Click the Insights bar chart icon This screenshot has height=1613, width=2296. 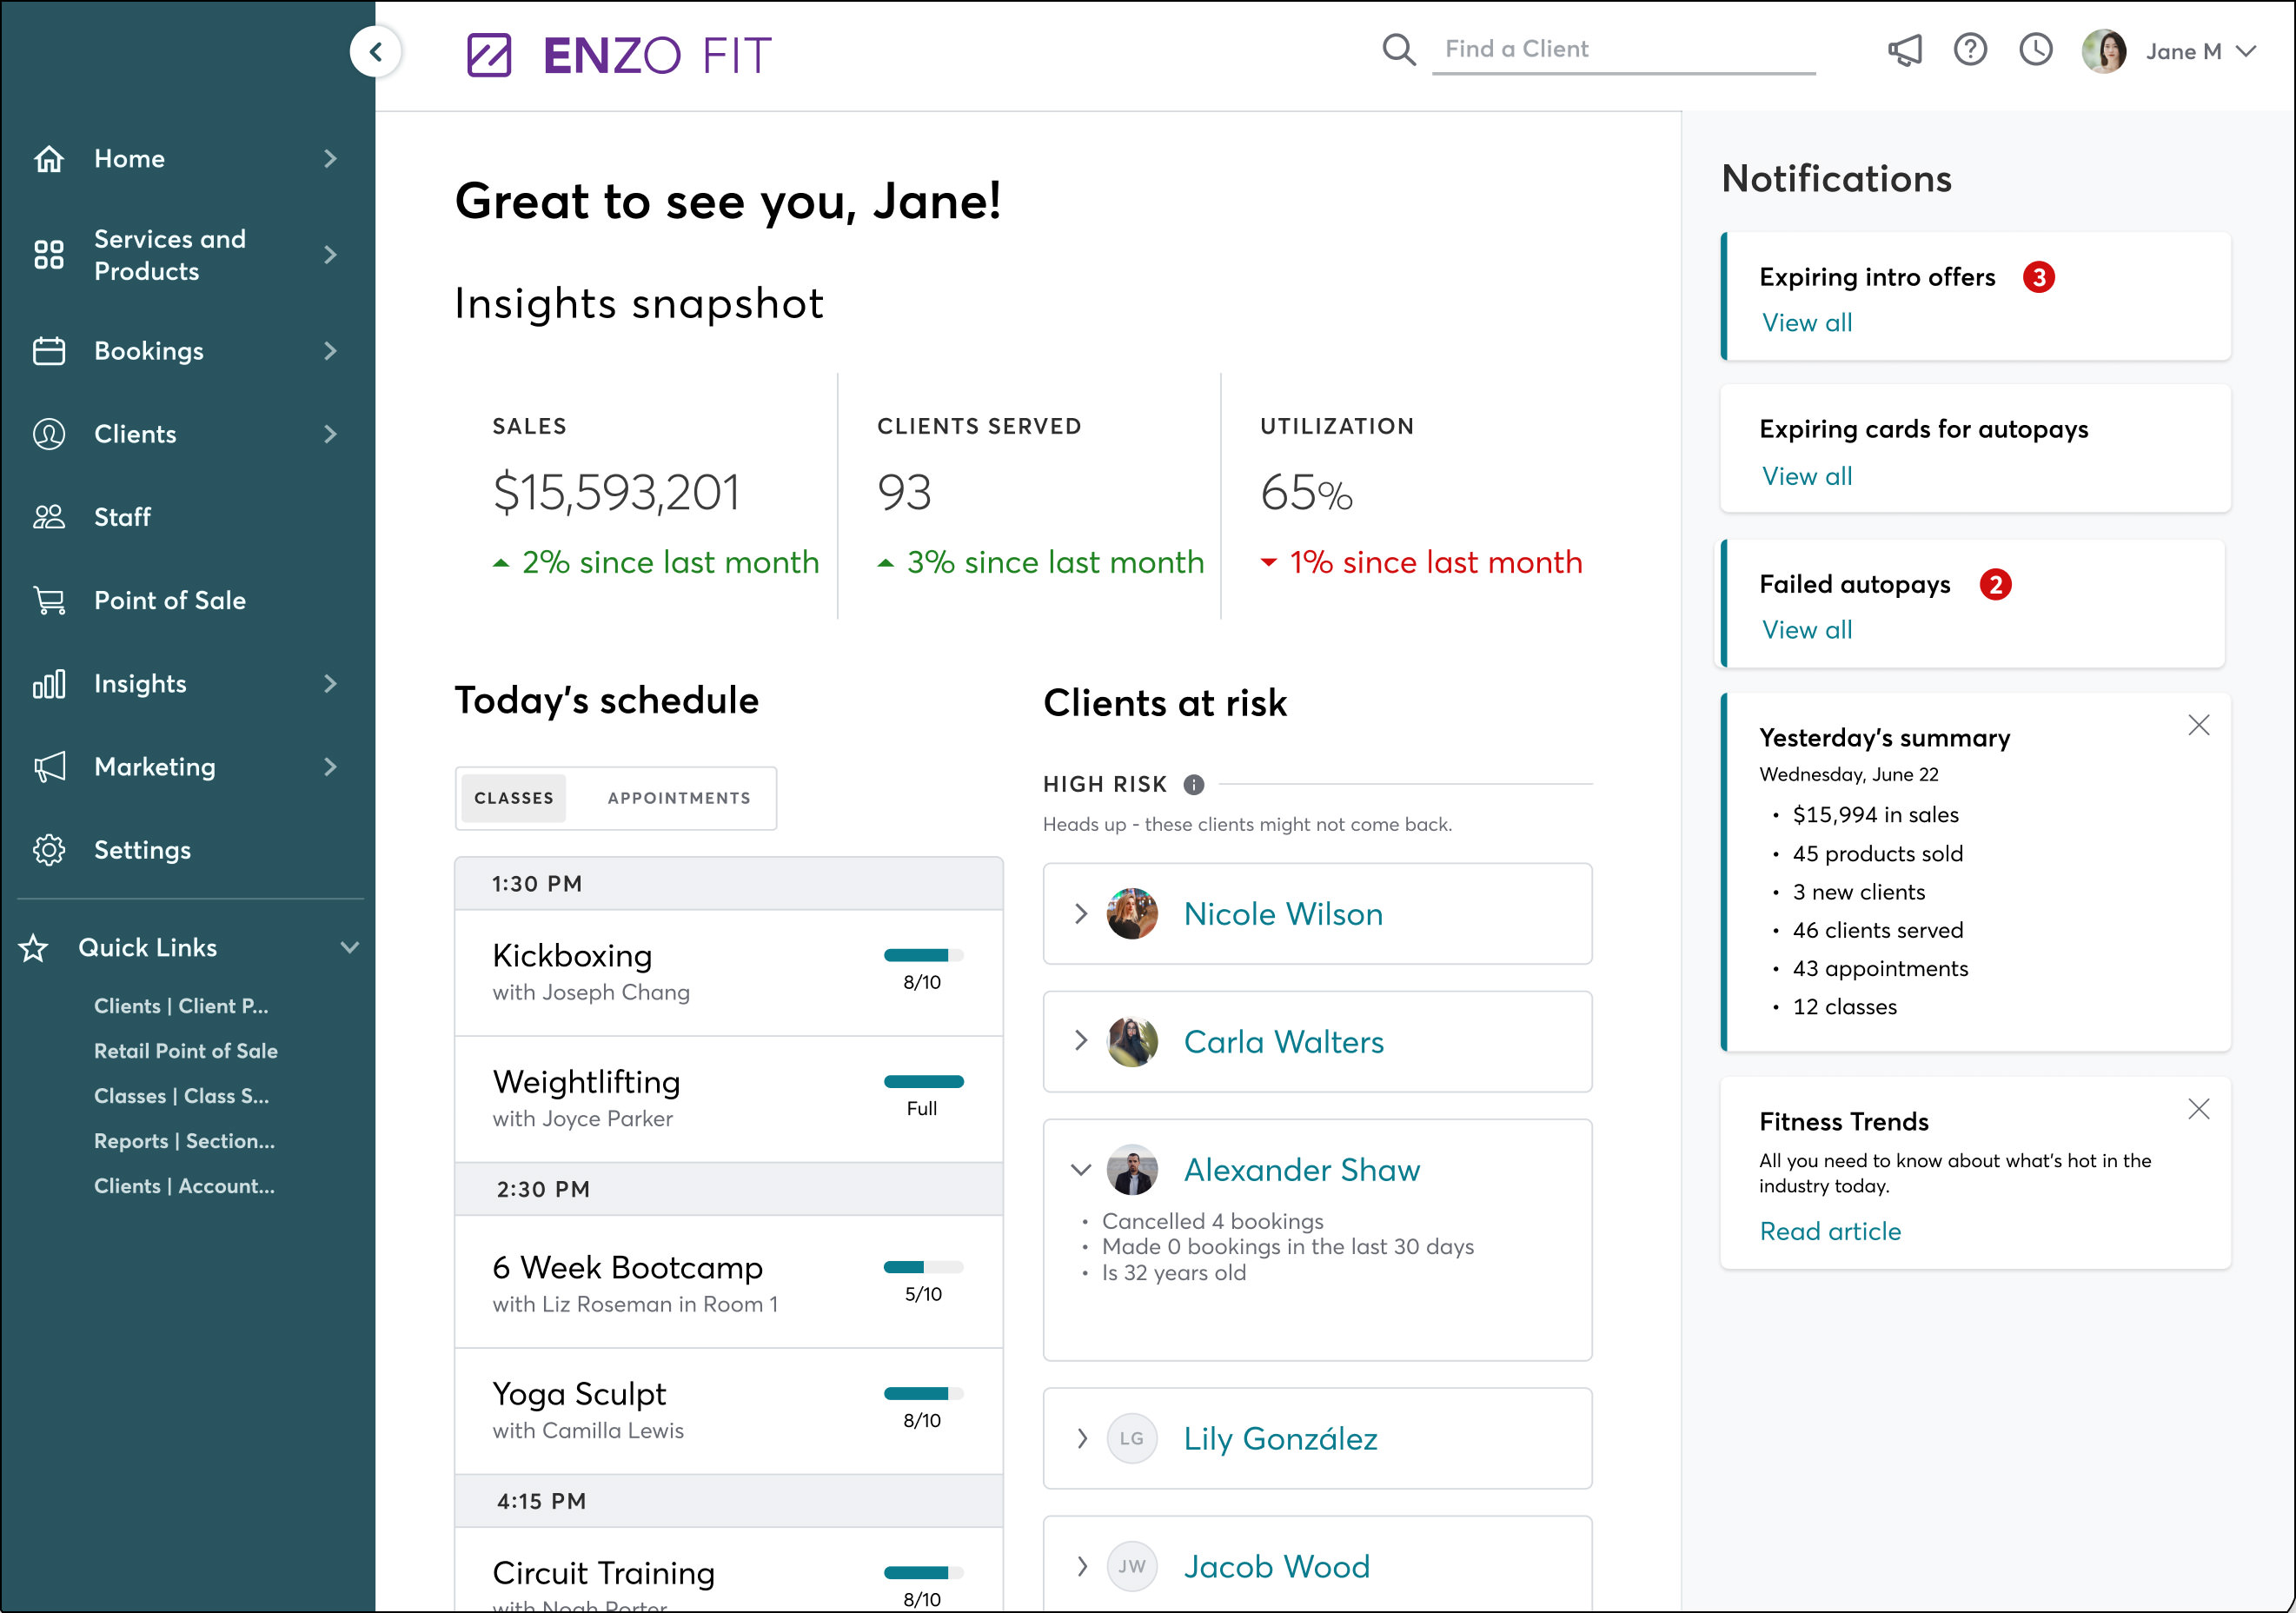click(49, 684)
